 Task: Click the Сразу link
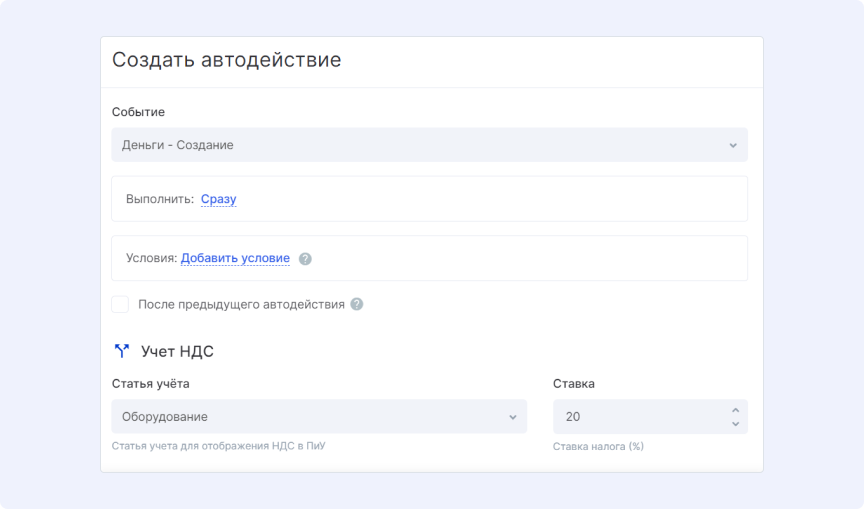click(x=218, y=199)
